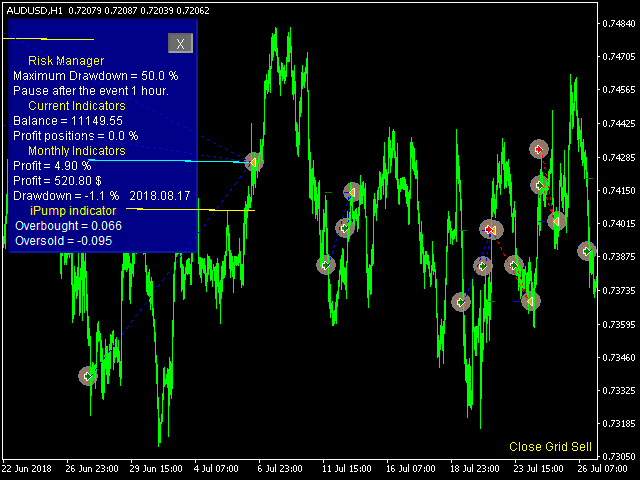Click the Profit = 4.90 % line
Image resolution: width=640 pixels, height=480 pixels.
(x=52, y=166)
